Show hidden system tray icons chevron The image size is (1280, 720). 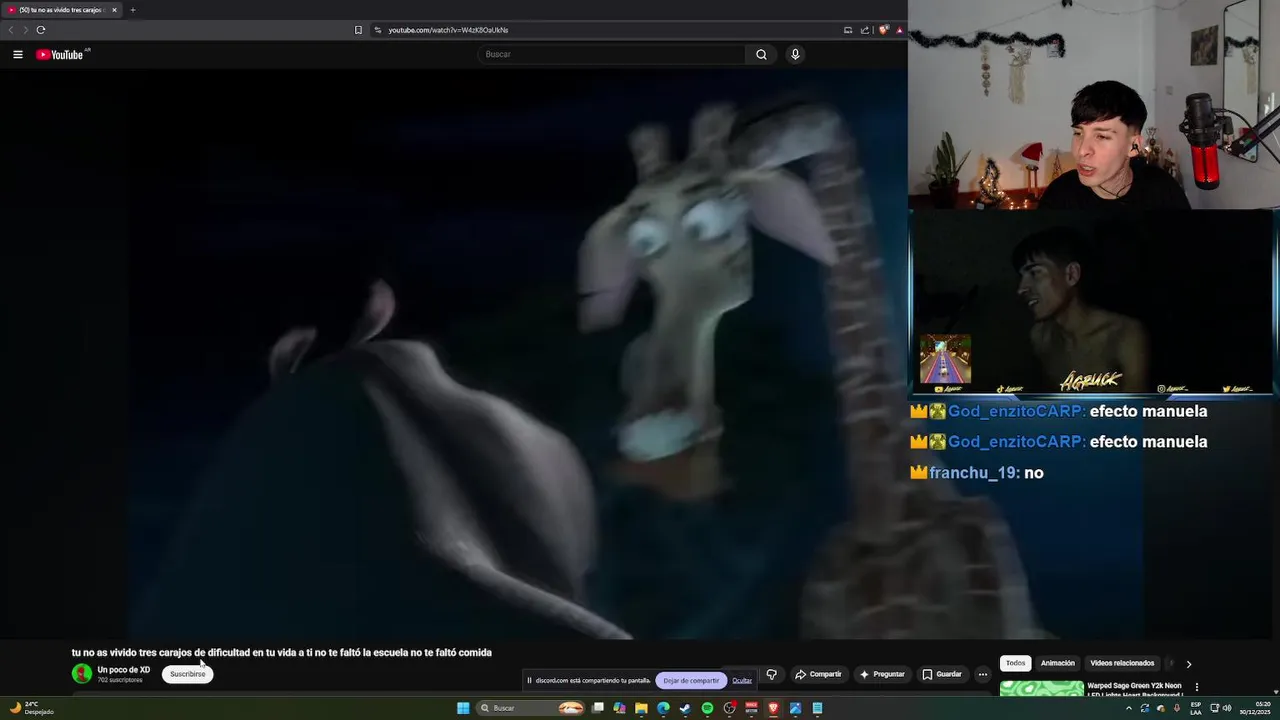[1129, 709]
